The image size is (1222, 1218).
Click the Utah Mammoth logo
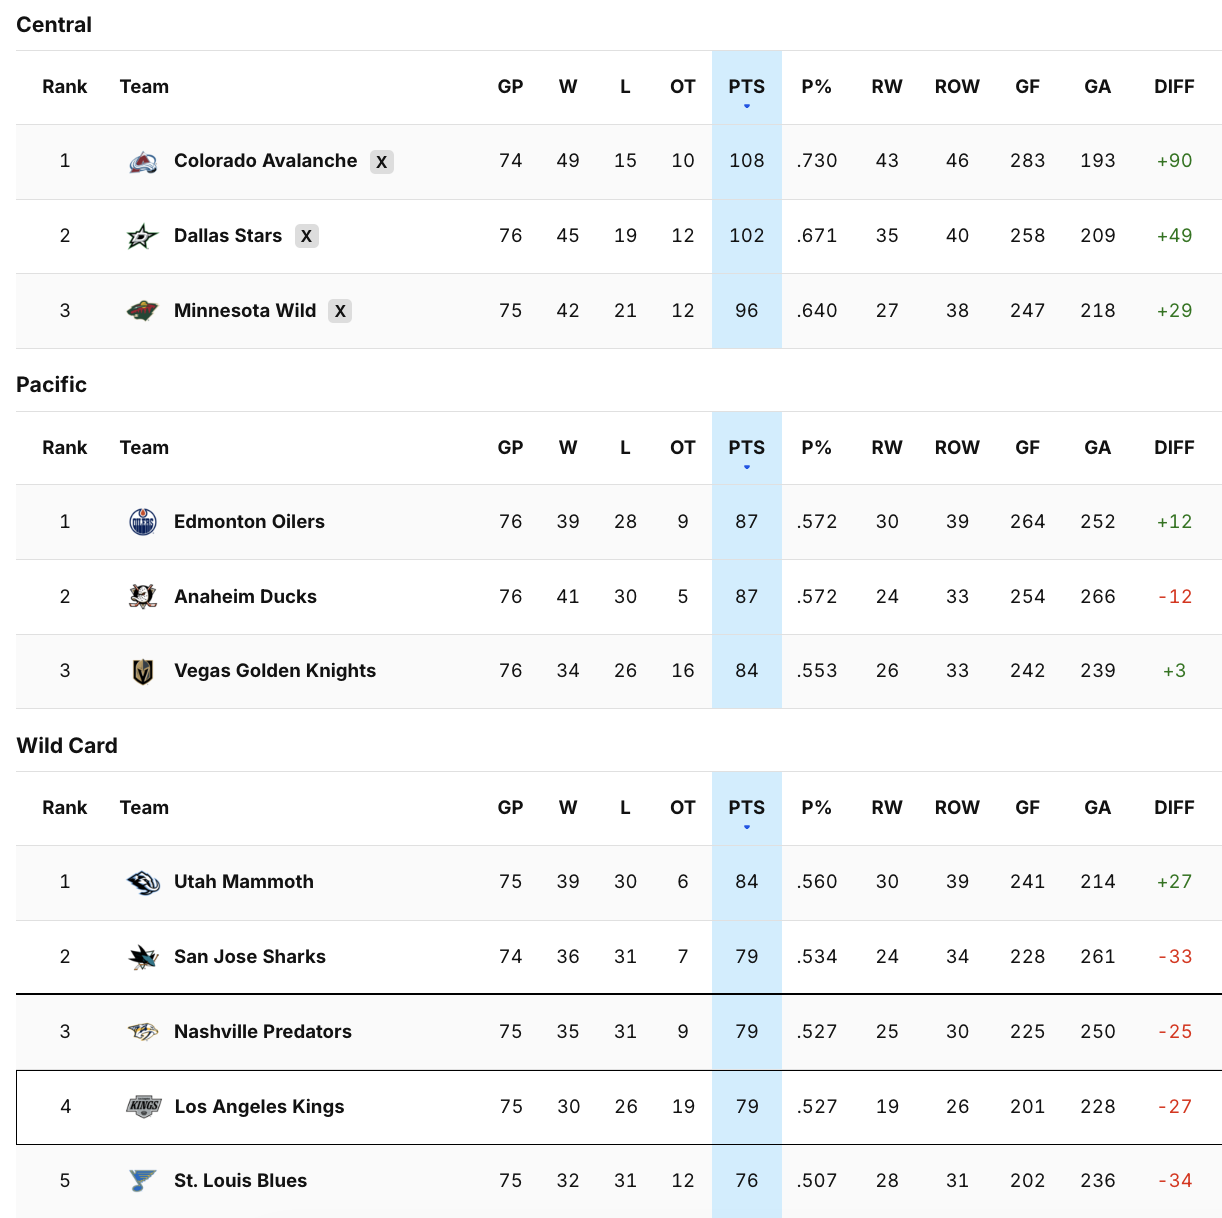coord(143,882)
